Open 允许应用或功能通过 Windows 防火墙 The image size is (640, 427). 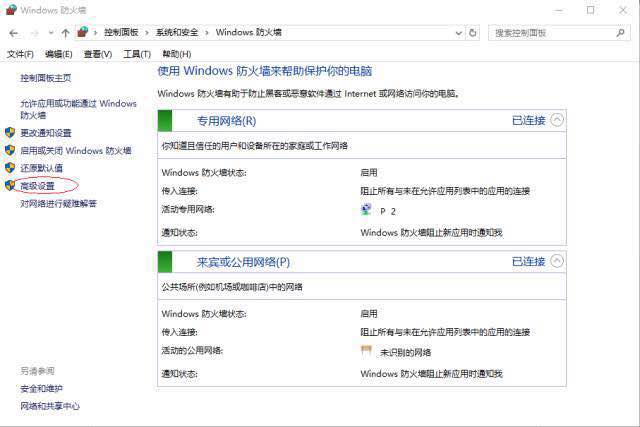point(78,109)
